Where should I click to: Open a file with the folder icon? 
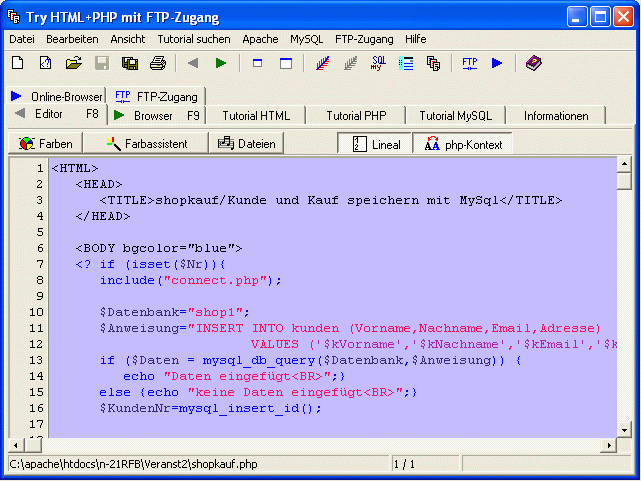[x=73, y=63]
